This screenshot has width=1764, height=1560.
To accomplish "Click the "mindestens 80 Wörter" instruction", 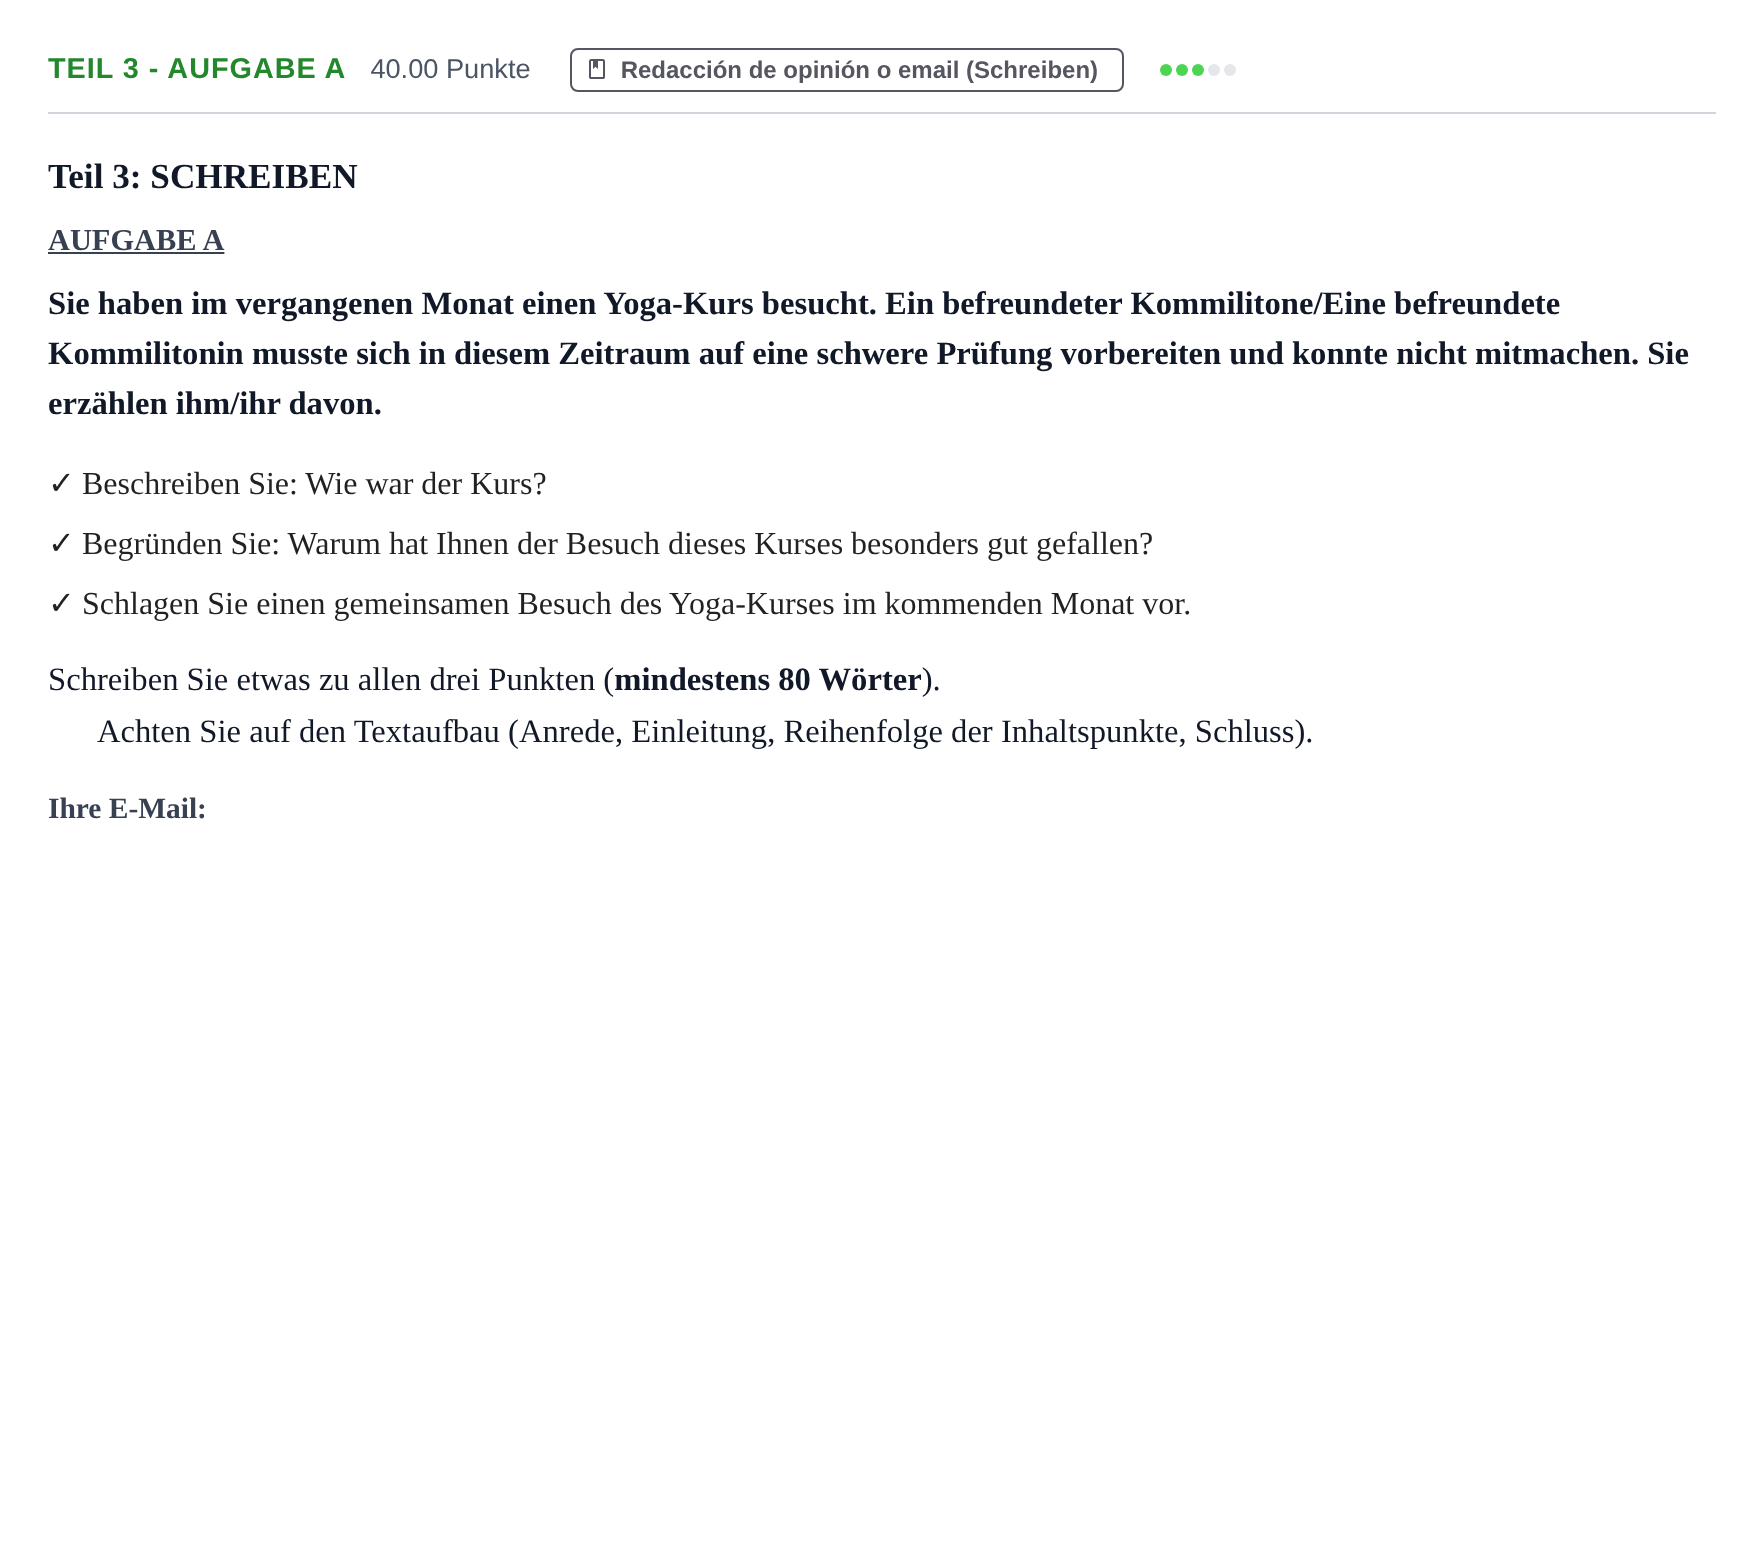I will [768, 680].
